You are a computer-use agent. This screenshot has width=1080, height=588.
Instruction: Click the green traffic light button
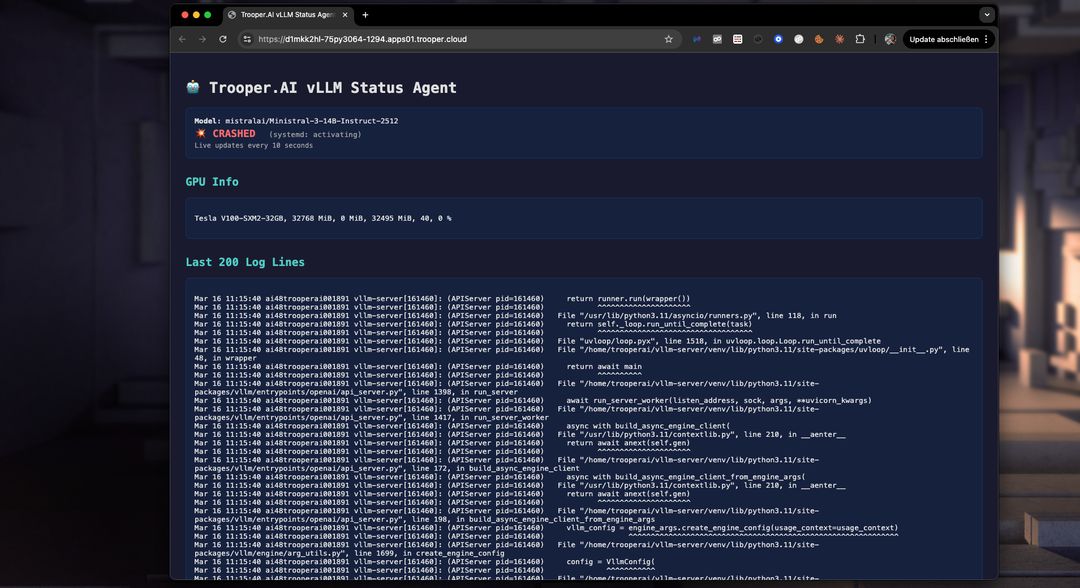207,14
